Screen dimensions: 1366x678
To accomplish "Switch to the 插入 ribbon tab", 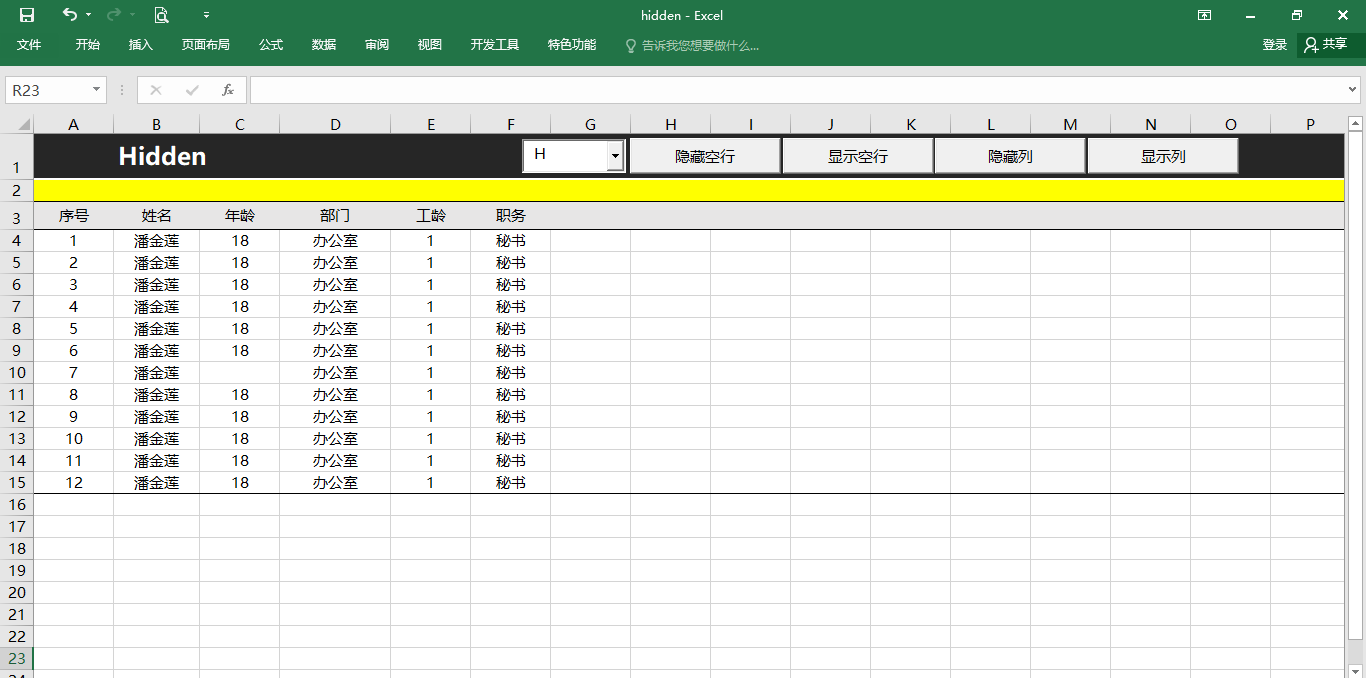I will 141,45.
